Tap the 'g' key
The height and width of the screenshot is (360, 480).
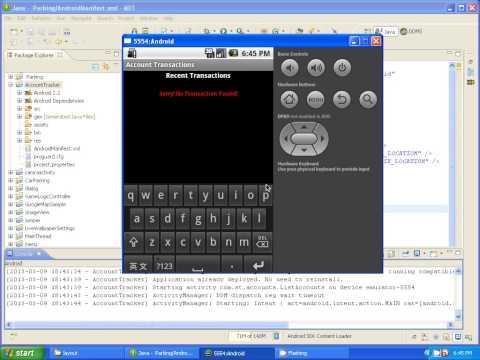coord(198,219)
